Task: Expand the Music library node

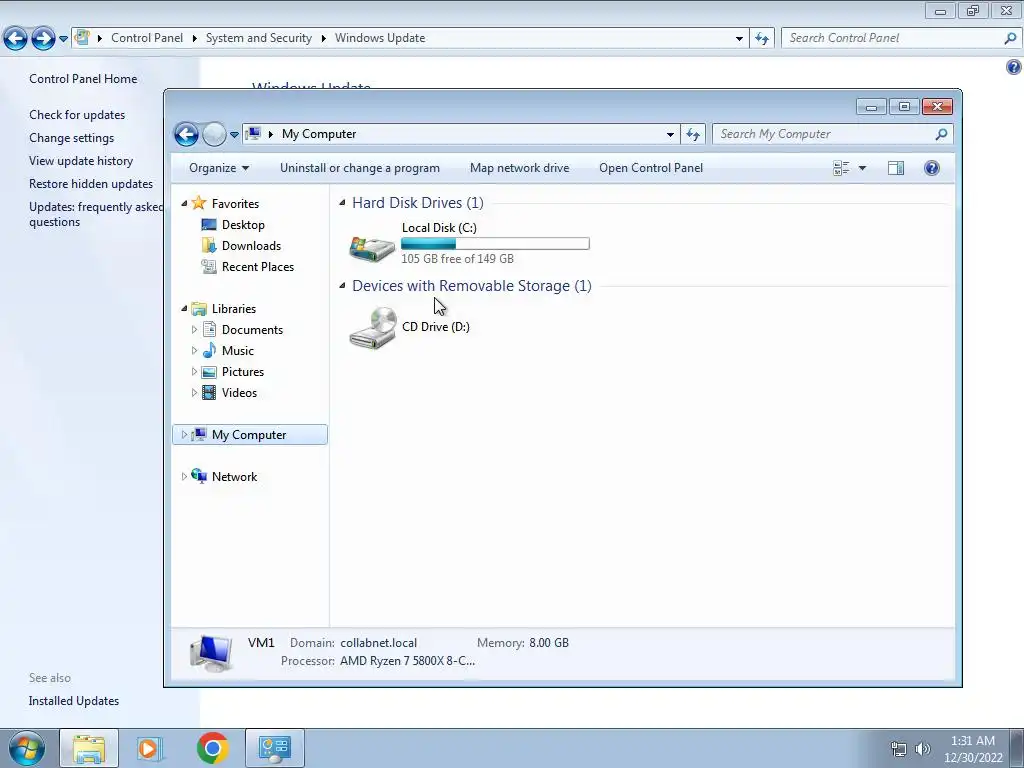Action: pyautogui.click(x=194, y=351)
